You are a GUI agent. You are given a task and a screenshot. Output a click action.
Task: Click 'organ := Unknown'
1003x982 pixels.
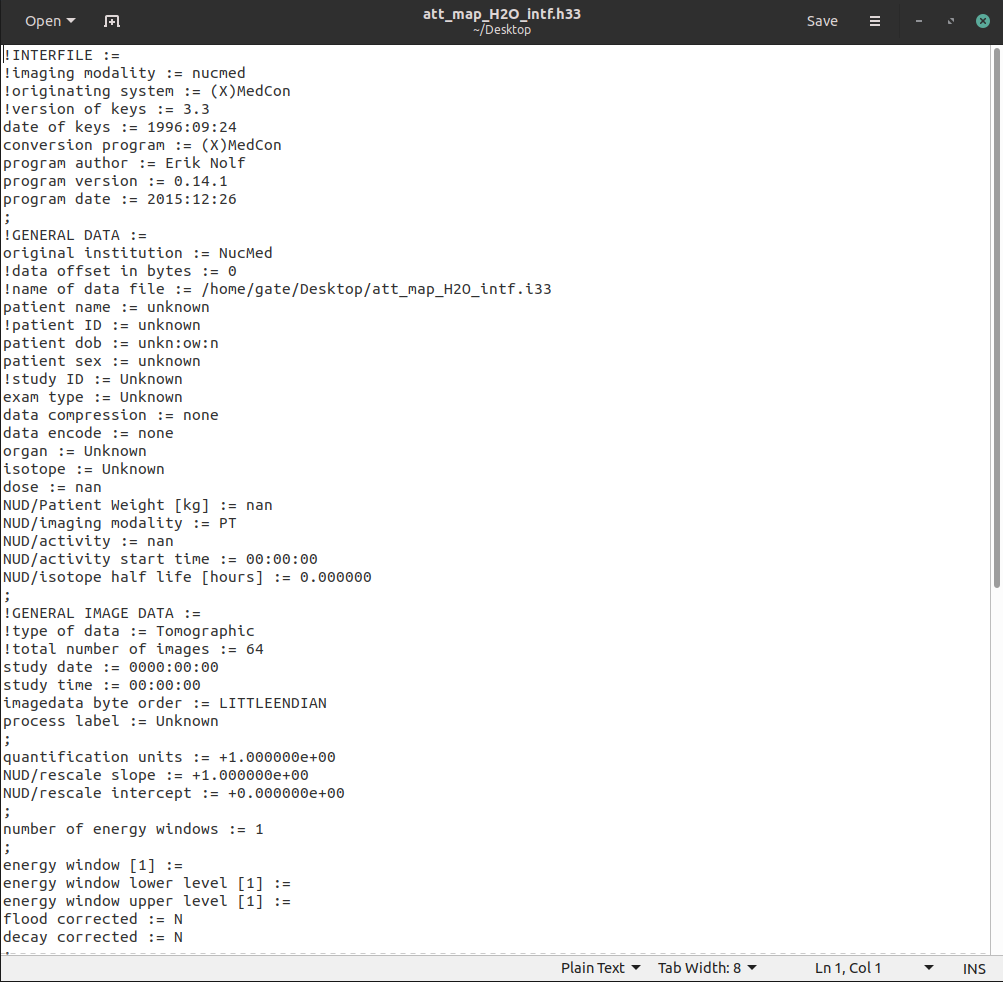[x=75, y=451]
